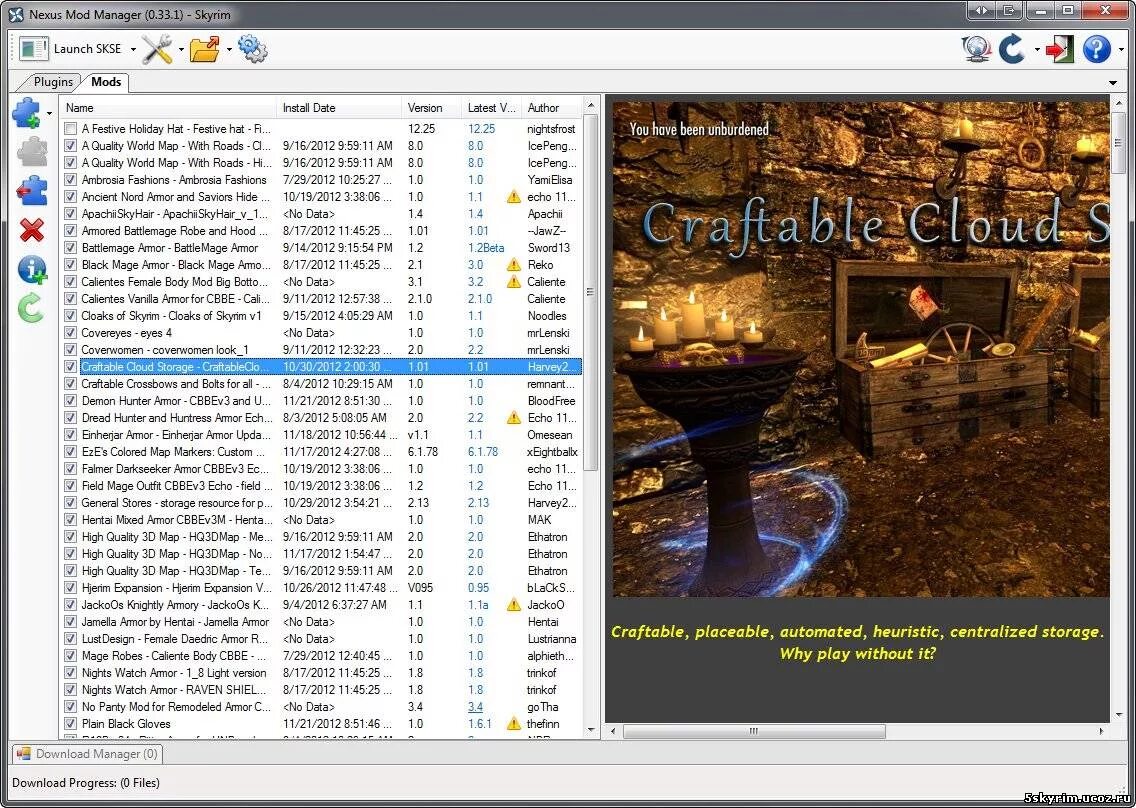1136x808 pixels.
Task: Click the double-arrow button in the title bar
Action: [x=982, y=11]
